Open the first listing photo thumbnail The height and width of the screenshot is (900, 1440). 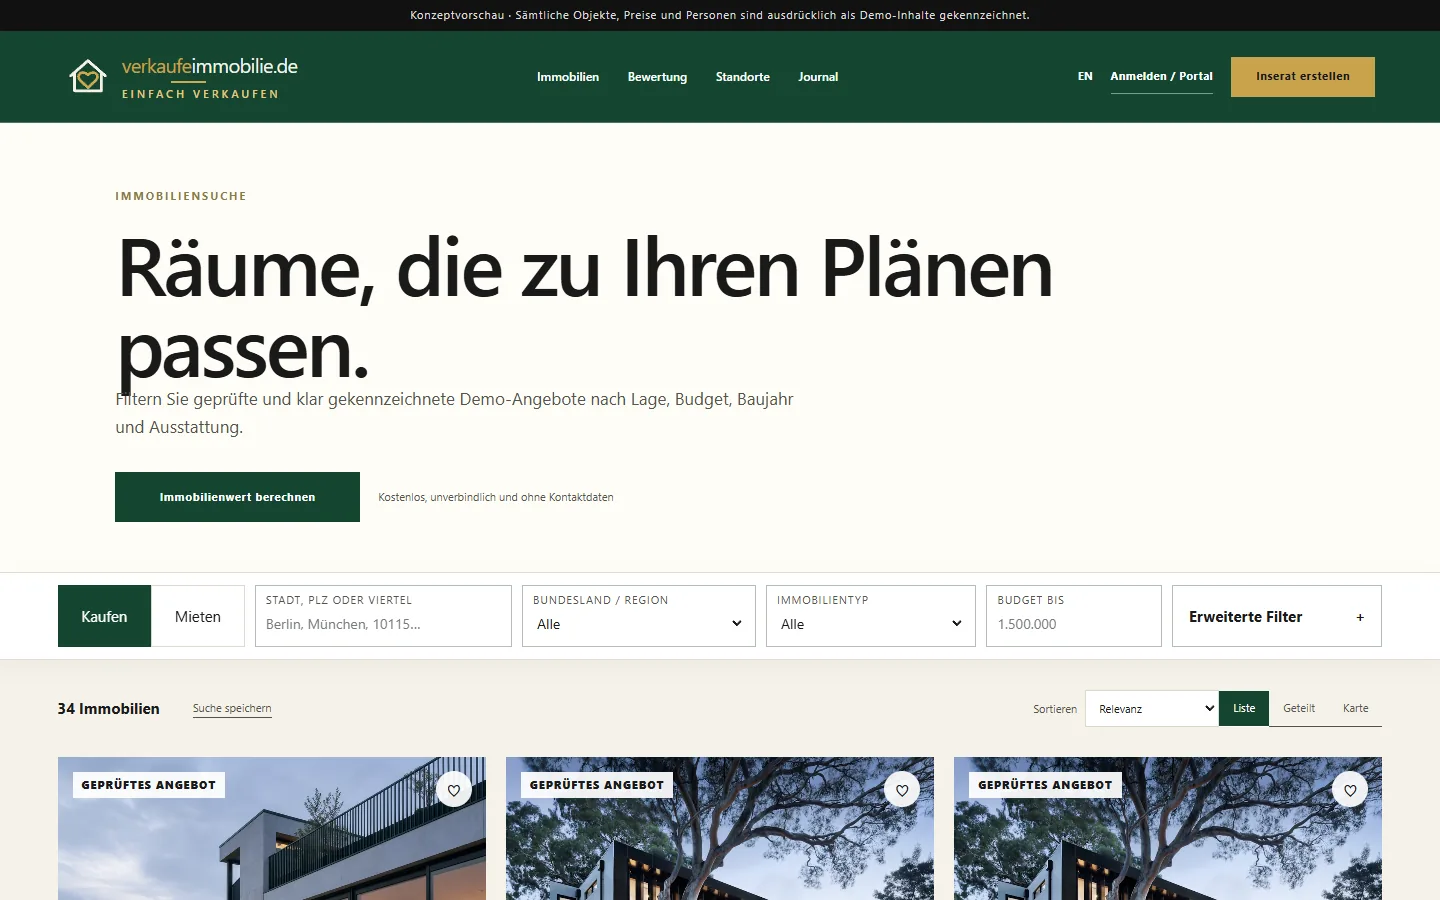(x=272, y=828)
